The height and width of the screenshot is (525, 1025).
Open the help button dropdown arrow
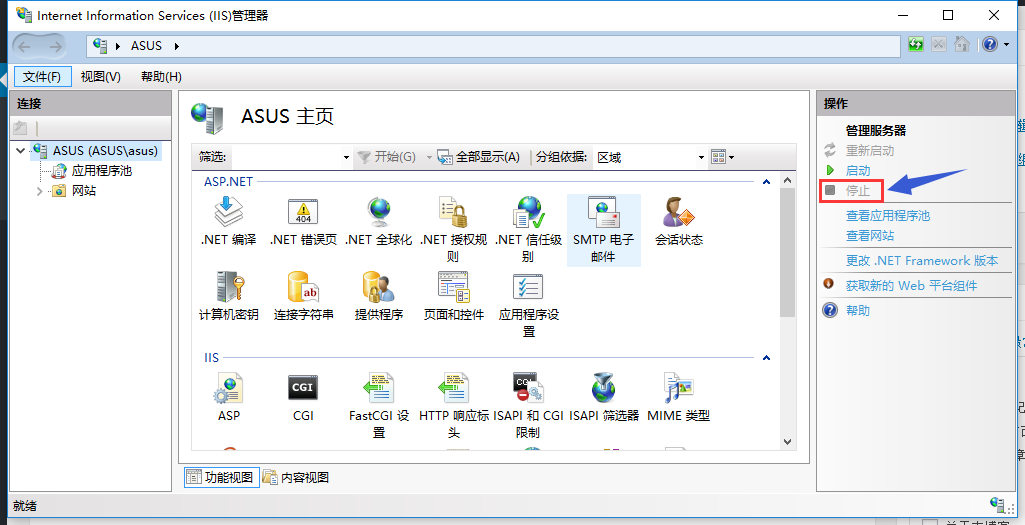[1007, 44]
